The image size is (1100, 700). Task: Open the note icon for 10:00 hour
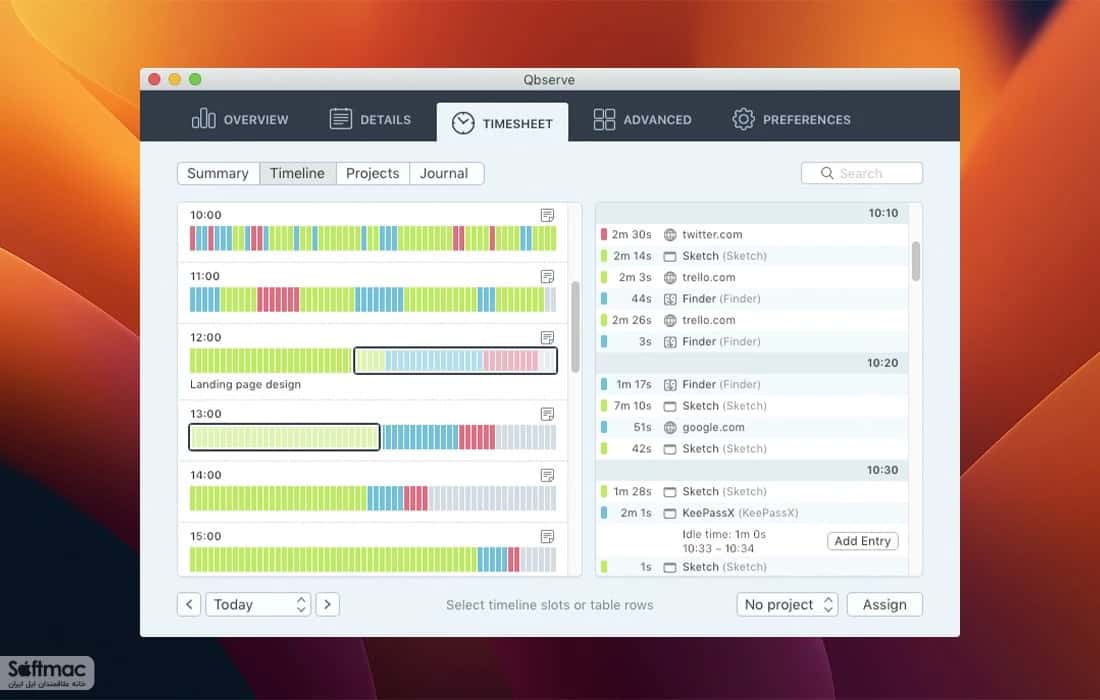tap(547, 215)
